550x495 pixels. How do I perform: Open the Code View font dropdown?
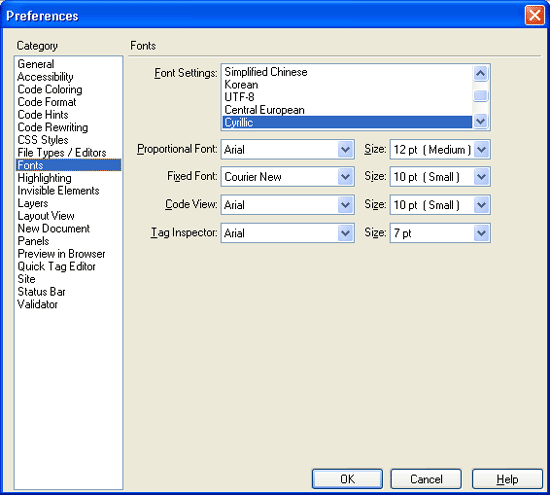click(x=288, y=205)
